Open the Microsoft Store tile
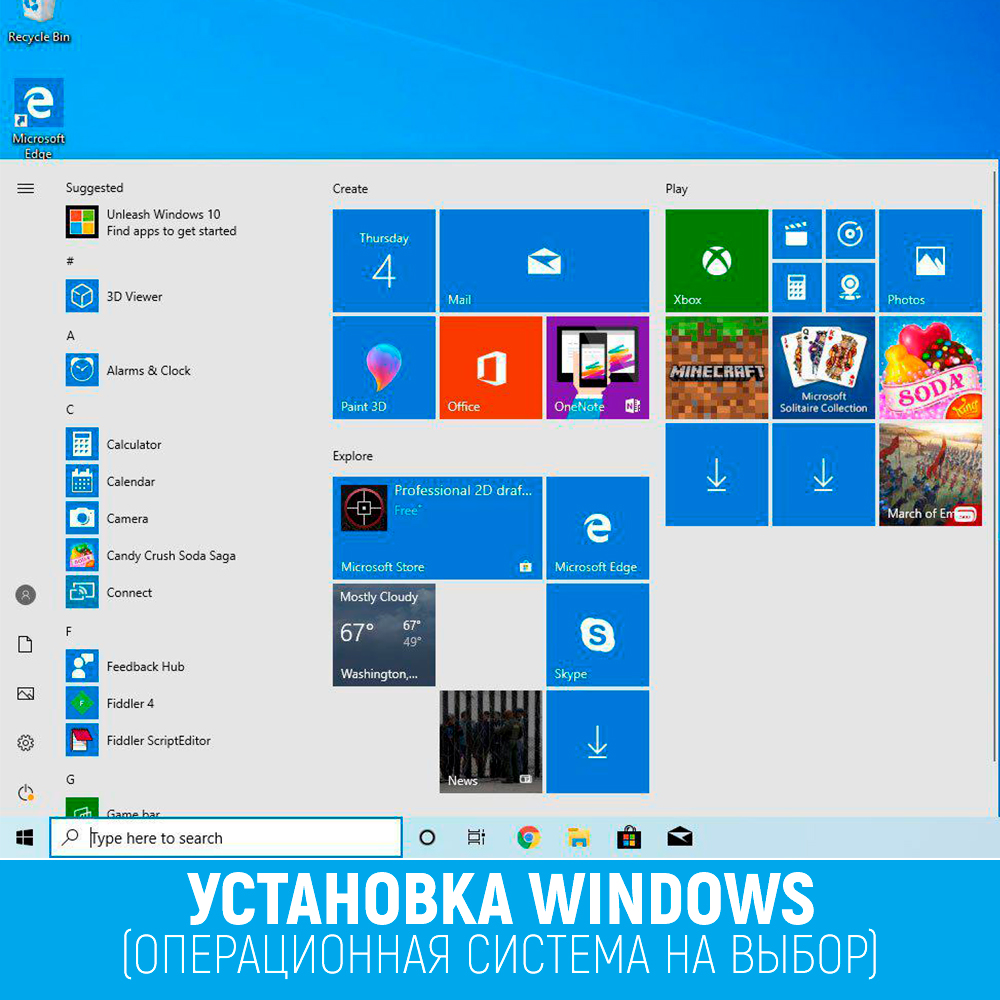Image resolution: width=1000 pixels, height=1000 pixels. pos(438,527)
